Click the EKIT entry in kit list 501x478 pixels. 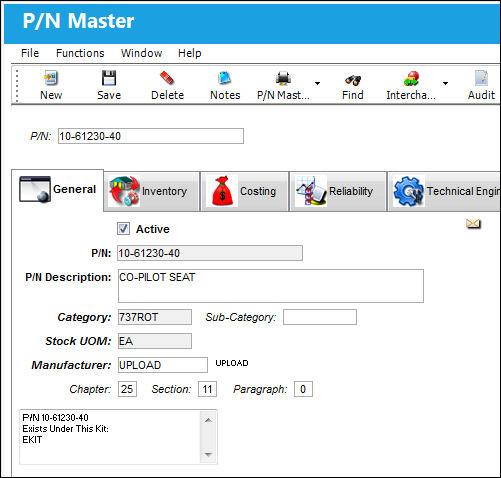32,440
